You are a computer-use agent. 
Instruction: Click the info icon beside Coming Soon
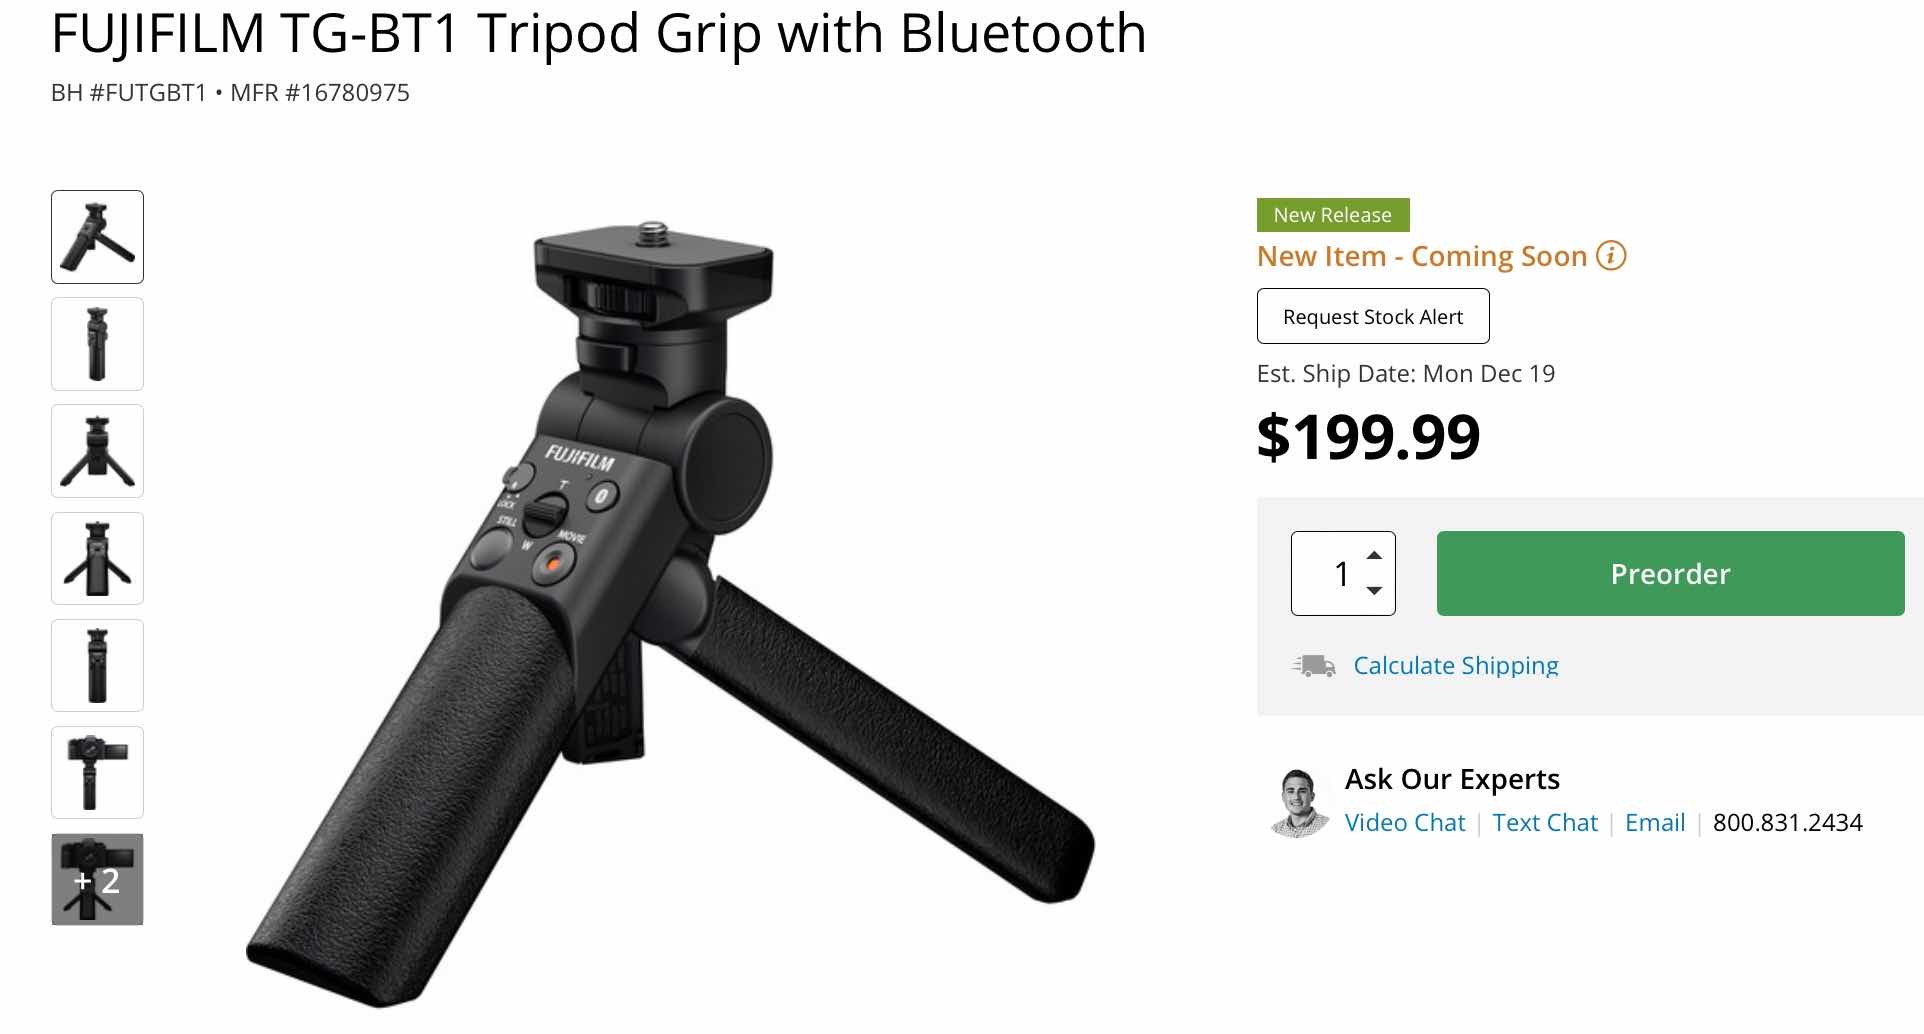[1611, 256]
